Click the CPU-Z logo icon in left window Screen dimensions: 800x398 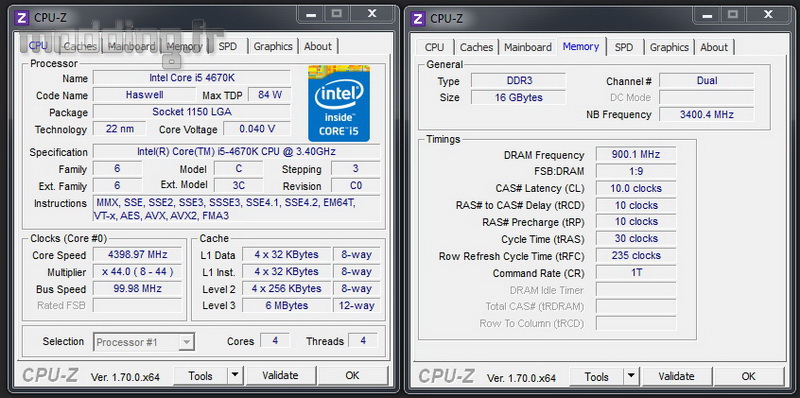click(x=21, y=18)
